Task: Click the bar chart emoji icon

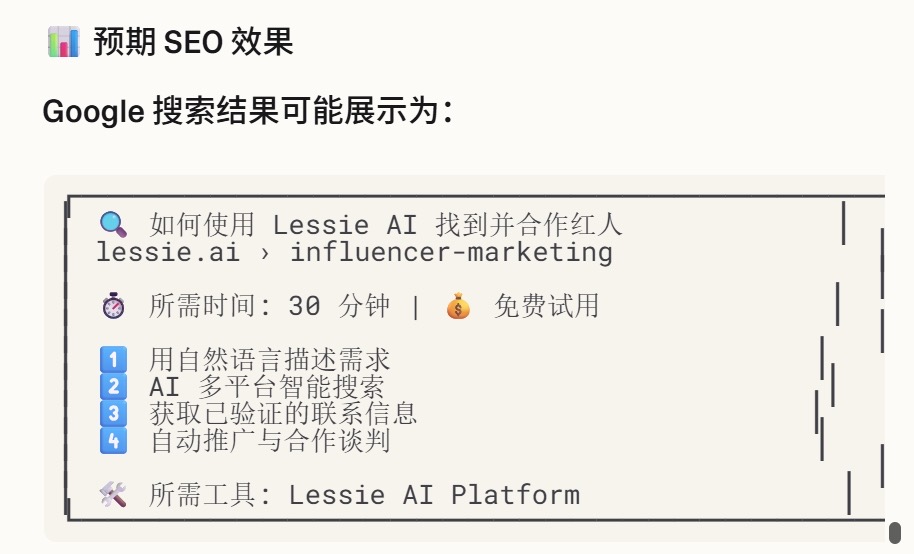Action: (63, 42)
